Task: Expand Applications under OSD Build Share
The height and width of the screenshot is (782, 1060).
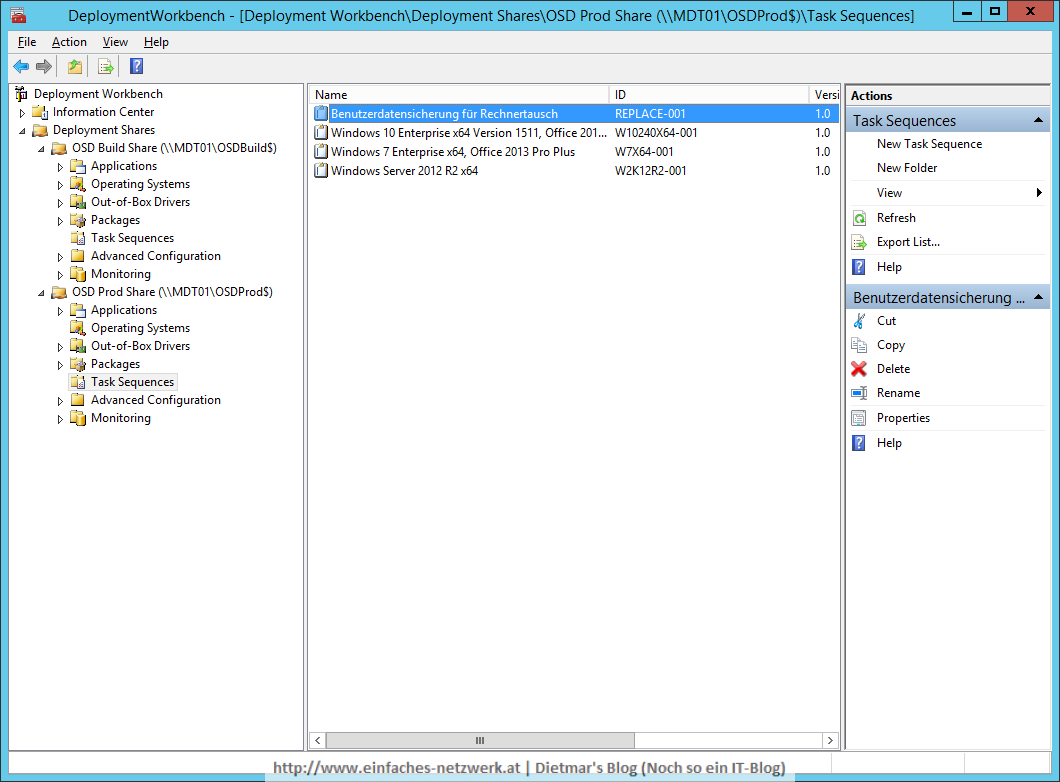Action: click(x=60, y=167)
